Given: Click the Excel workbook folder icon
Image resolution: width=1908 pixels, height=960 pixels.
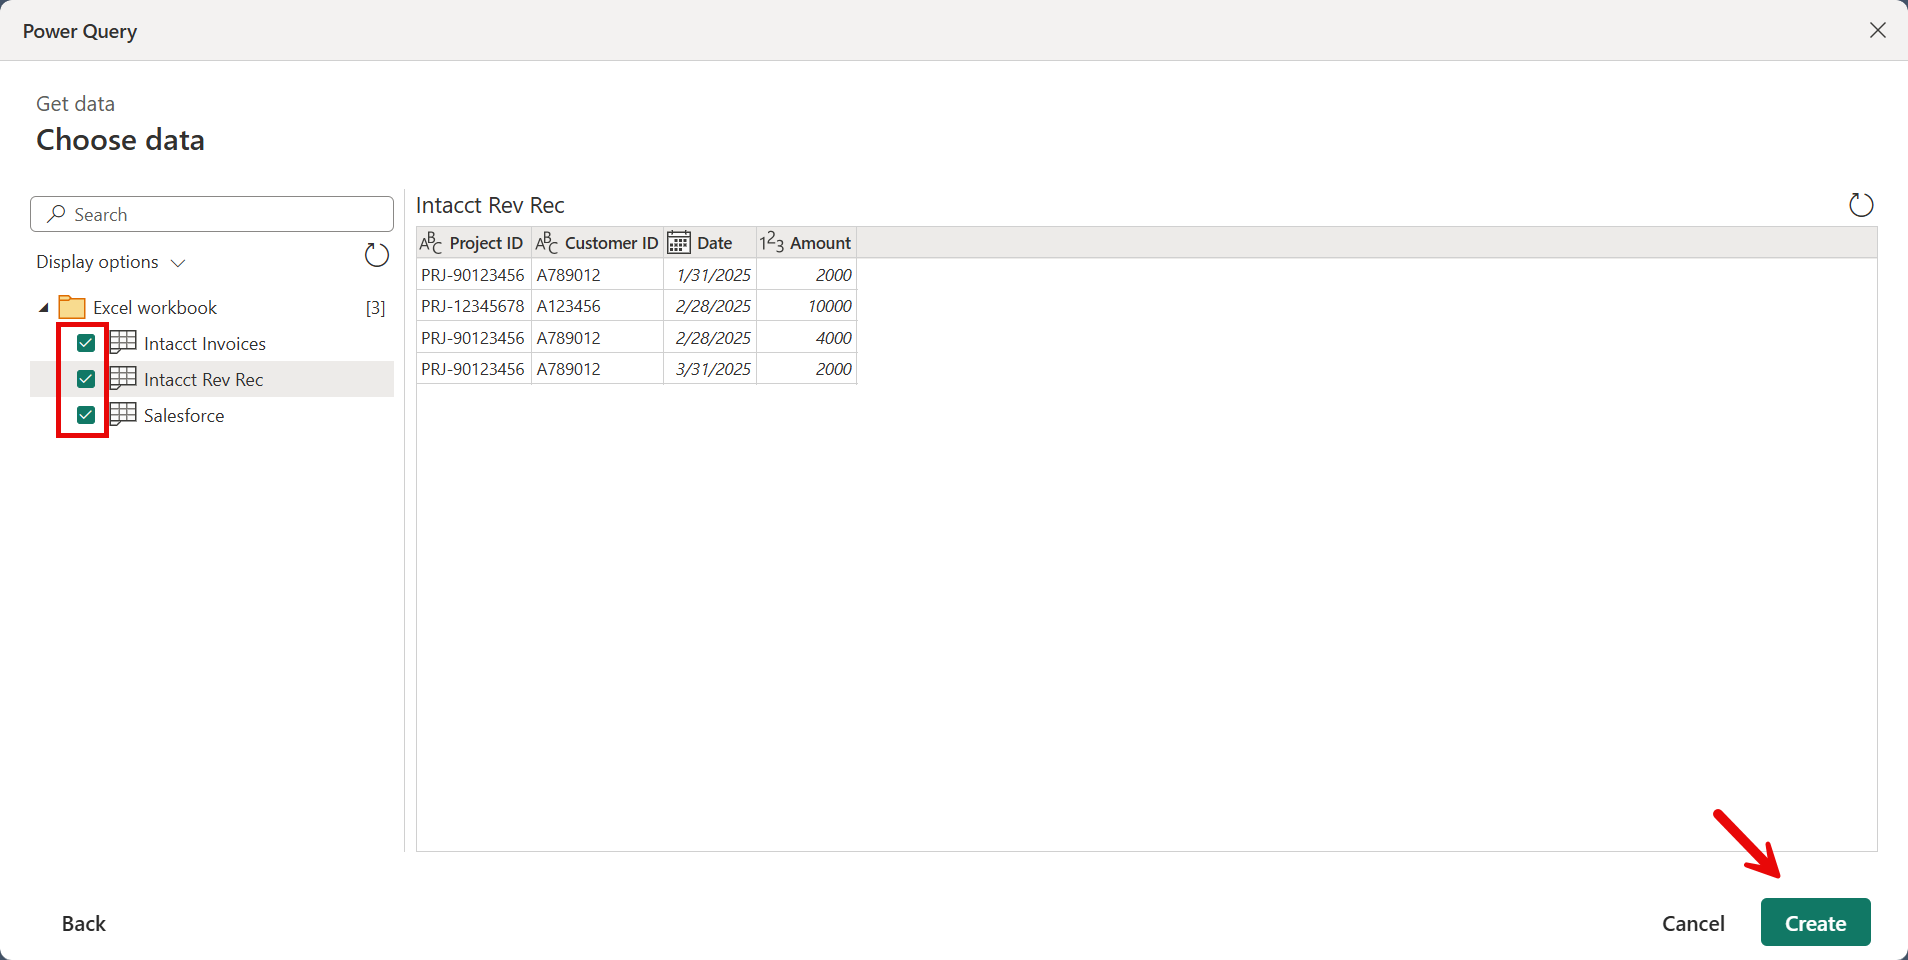Looking at the screenshot, I should [x=71, y=307].
